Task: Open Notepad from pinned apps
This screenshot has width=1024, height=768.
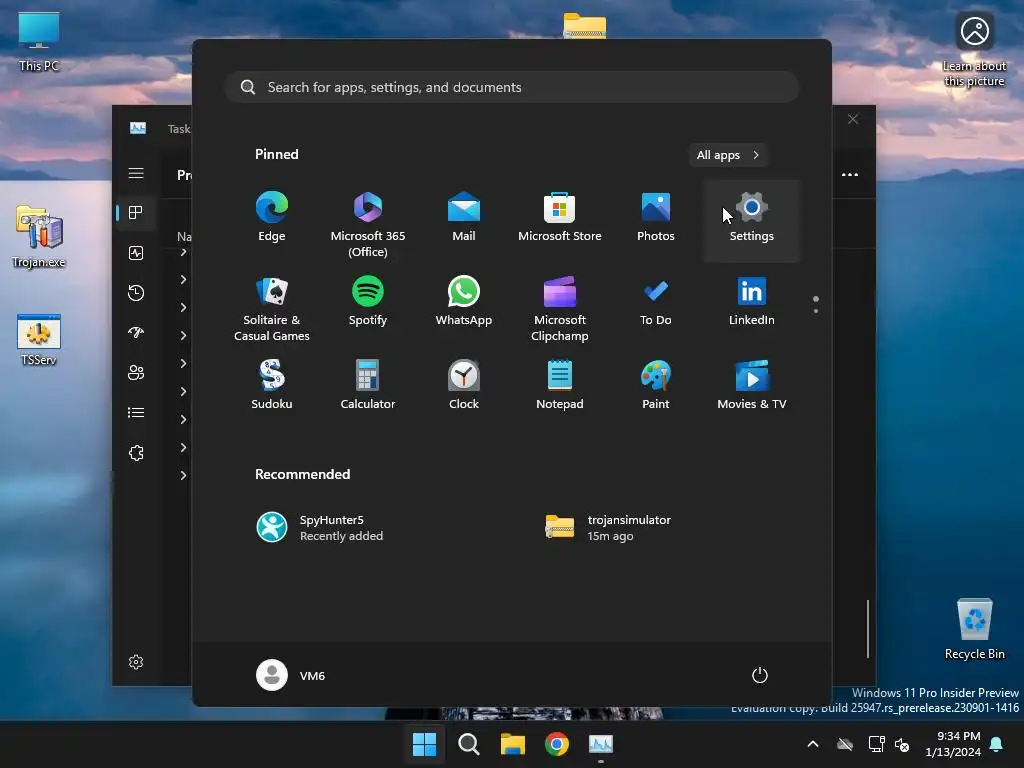Action: (560, 385)
